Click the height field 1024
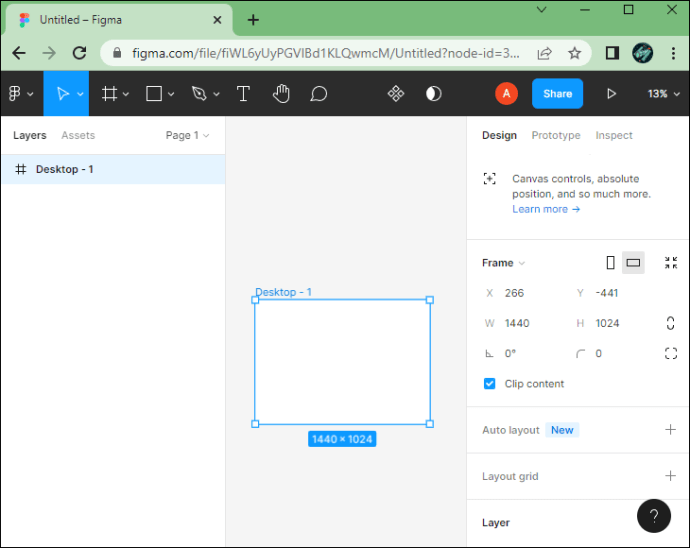 (x=607, y=323)
